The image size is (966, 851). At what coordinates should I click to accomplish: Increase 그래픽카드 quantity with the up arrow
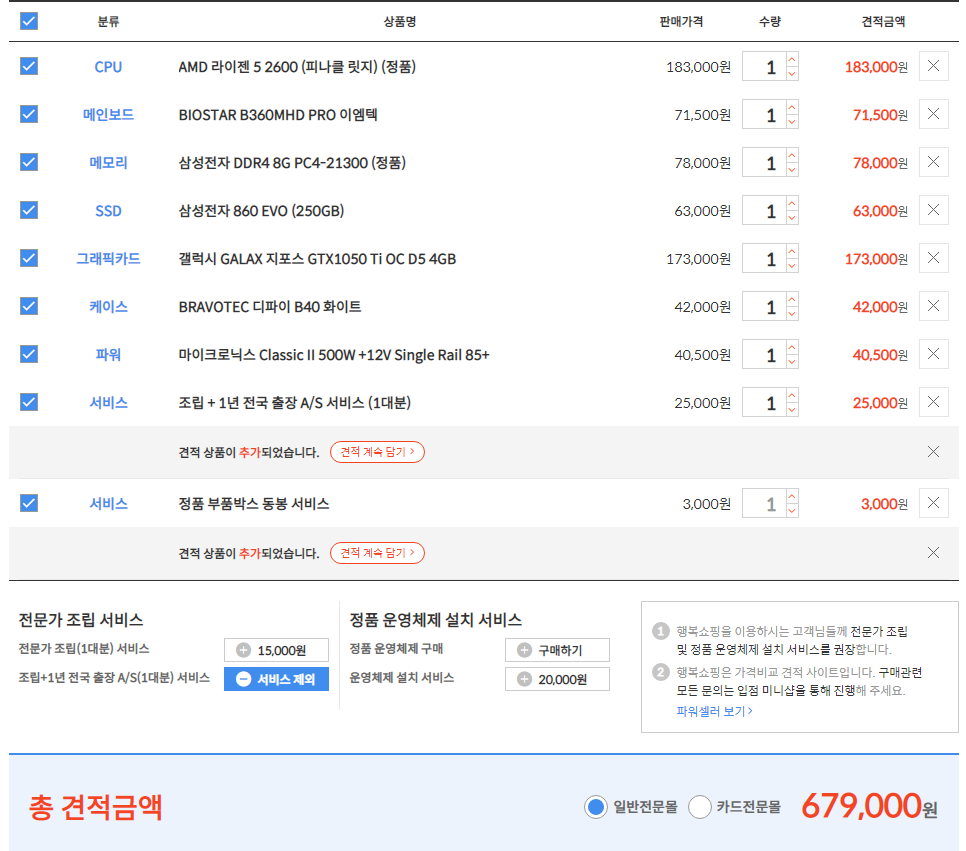[x=792, y=251]
